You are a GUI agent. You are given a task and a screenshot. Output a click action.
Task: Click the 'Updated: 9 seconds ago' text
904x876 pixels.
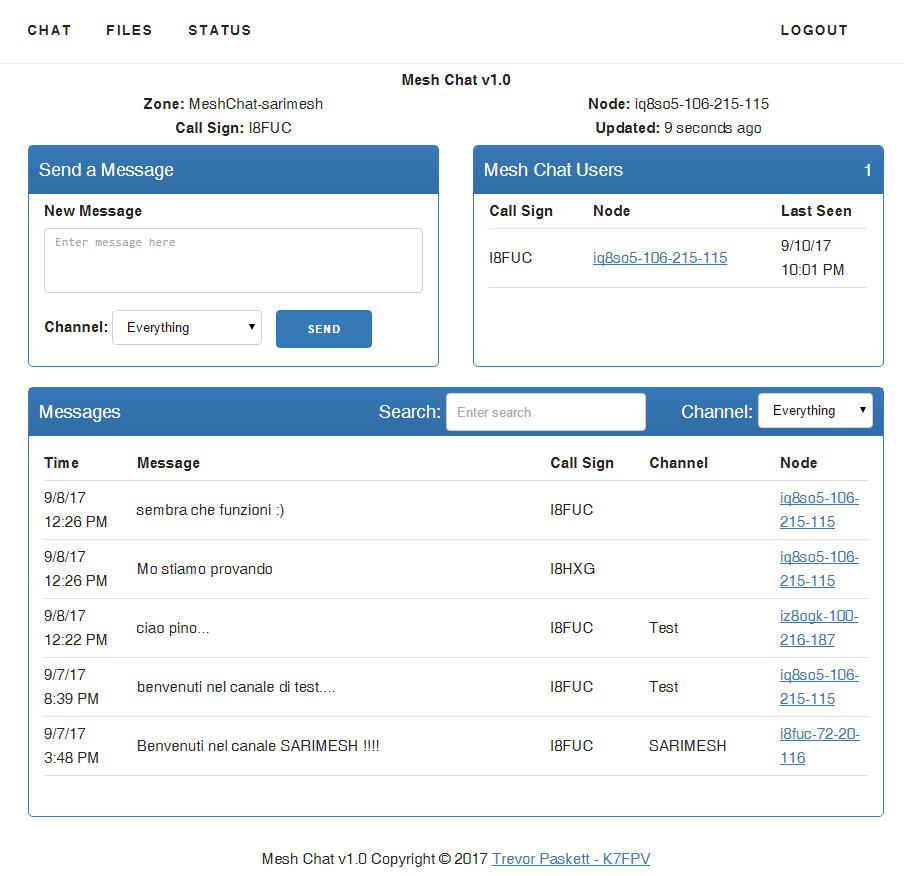pyautogui.click(x=679, y=128)
